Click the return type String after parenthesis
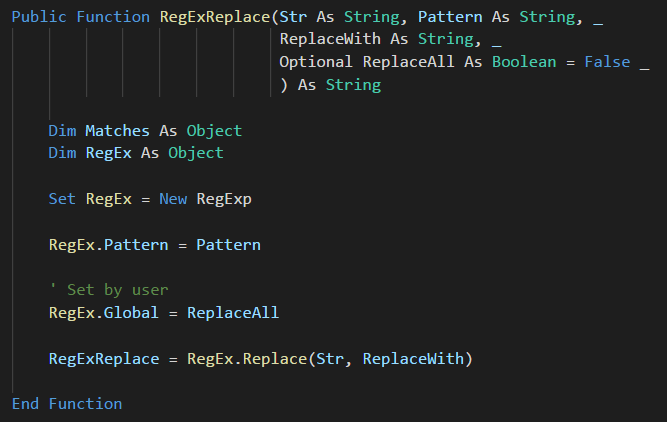This screenshot has height=422, width=667. pyautogui.click(x=353, y=86)
